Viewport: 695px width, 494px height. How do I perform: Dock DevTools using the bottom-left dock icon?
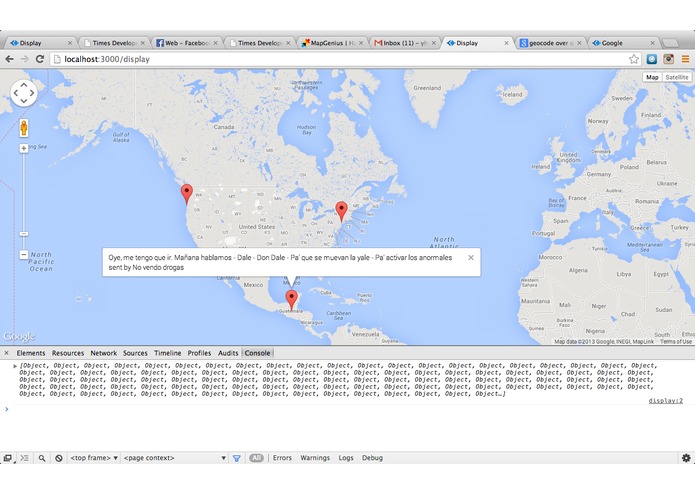point(8,458)
